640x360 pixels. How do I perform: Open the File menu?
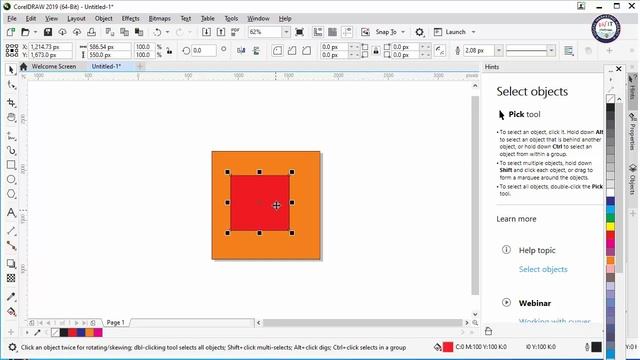coord(12,18)
